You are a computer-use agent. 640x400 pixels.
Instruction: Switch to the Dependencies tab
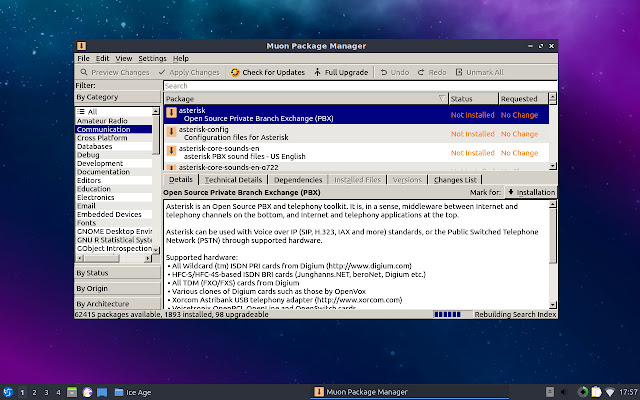(x=298, y=180)
